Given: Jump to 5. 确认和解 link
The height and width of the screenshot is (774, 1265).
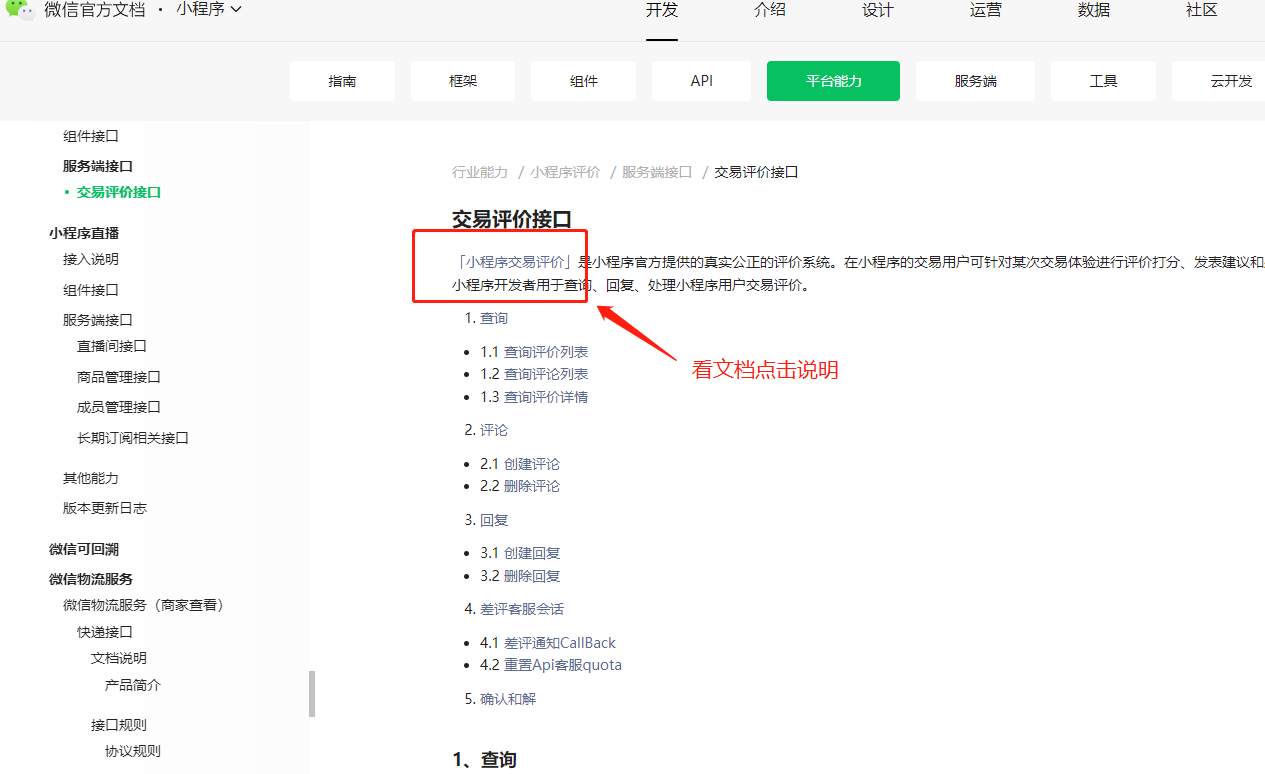Looking at the screenshot, I should pyautogui.click(x=508, y=699).
